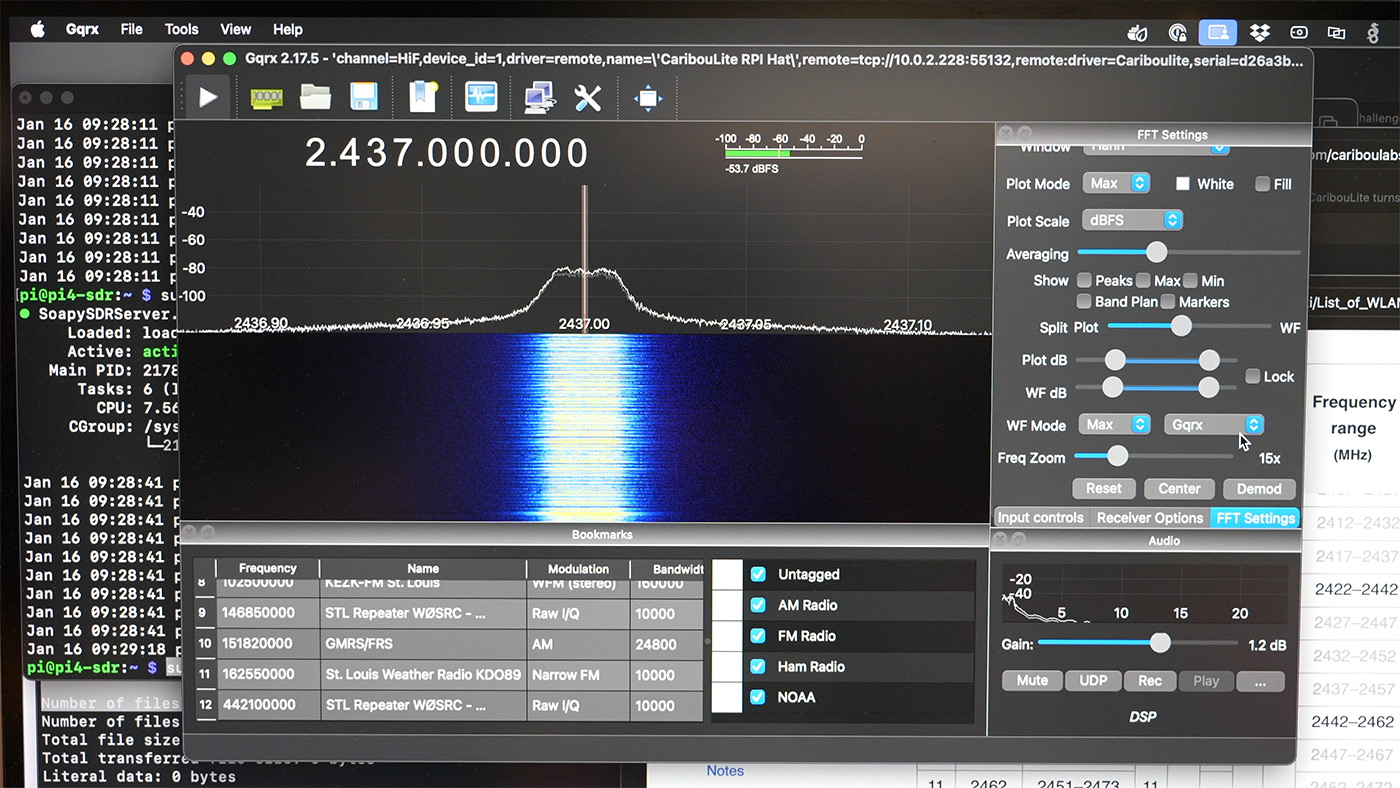
Task: Open the bookmark icon in toolbar
Action: (424, 97)
